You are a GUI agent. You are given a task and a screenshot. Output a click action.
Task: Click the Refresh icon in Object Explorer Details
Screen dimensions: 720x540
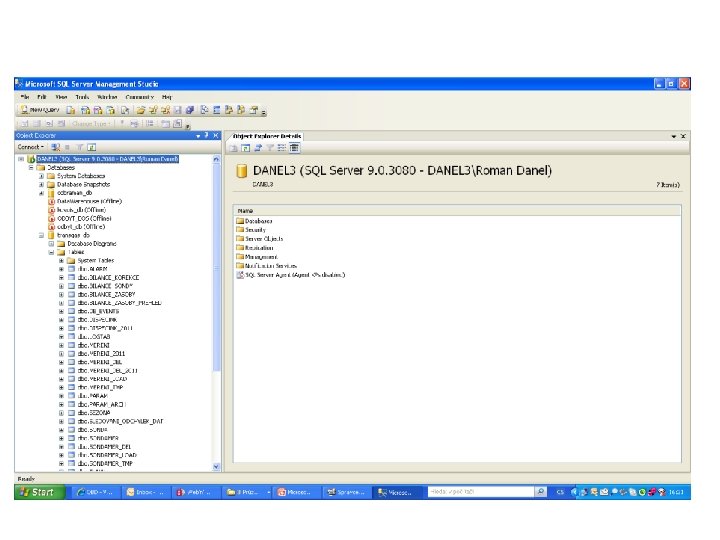tap(246, 147)
